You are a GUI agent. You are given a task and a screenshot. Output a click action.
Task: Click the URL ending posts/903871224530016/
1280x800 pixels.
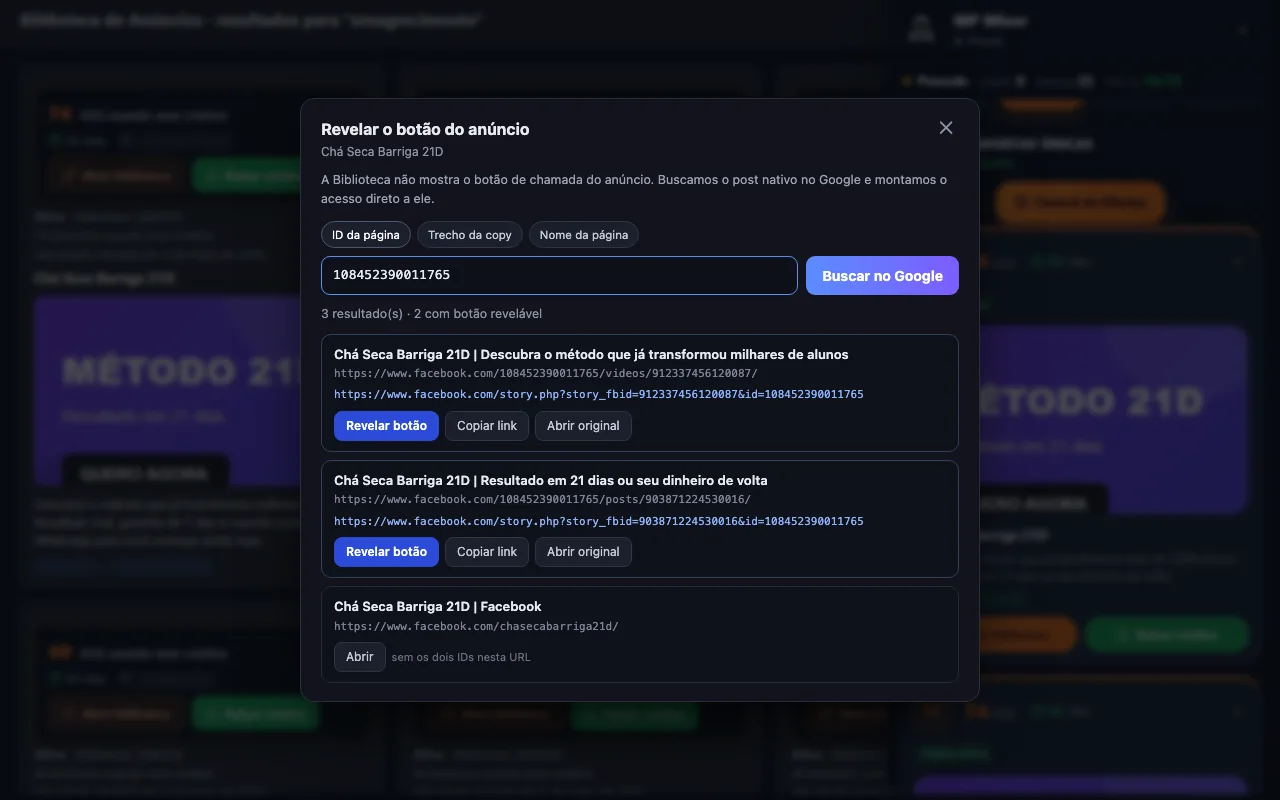click(542, 499)
